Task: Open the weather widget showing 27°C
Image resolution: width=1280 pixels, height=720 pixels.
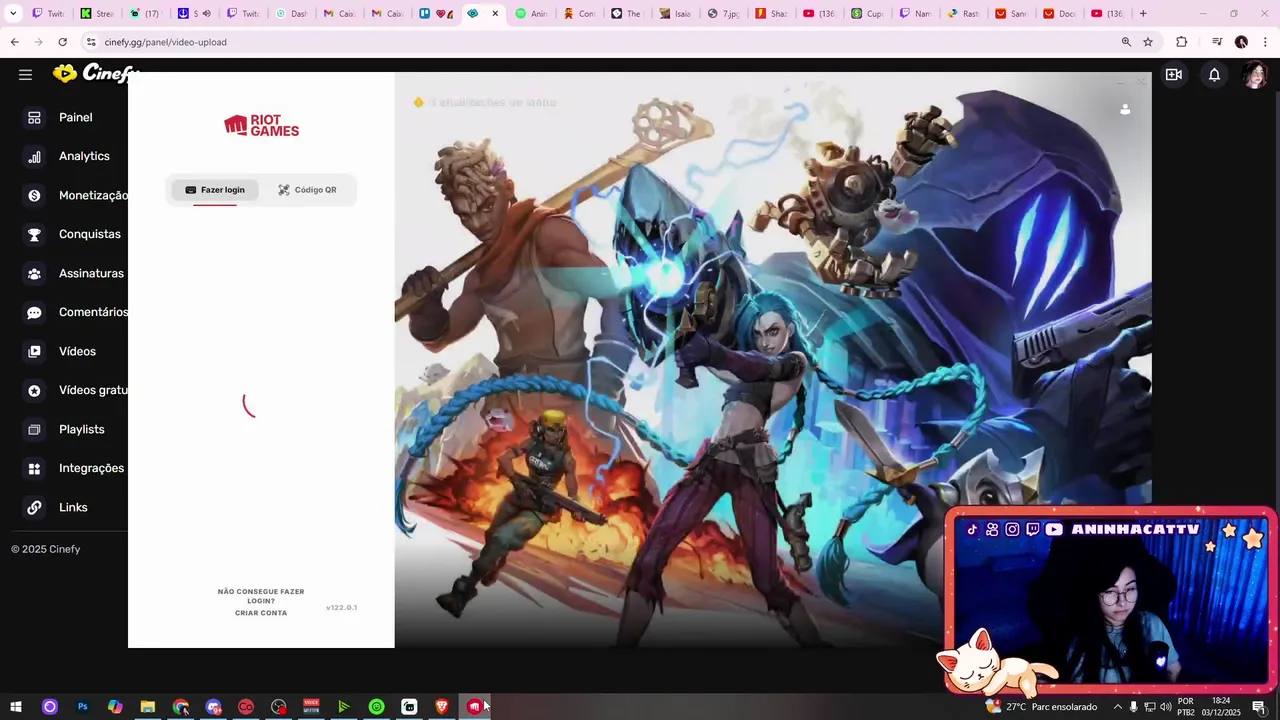Action: 1041,707
